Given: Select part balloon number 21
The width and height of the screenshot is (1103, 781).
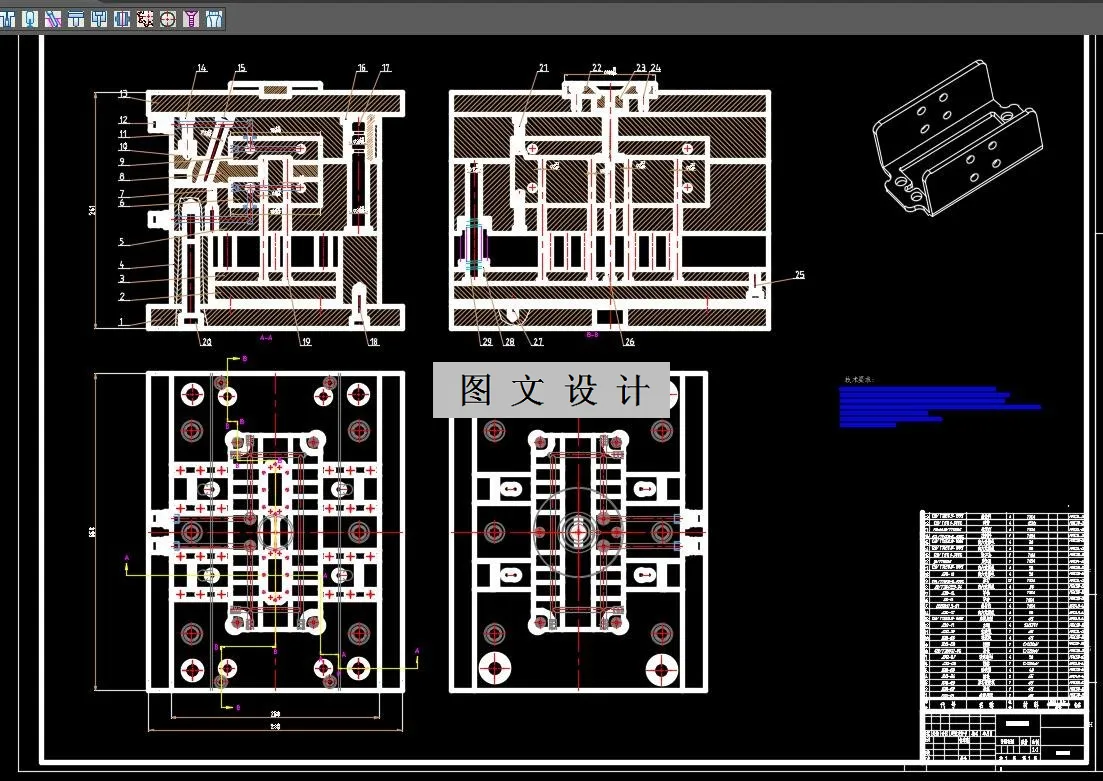Looking at the screenshot, I should [x=544, y=68].
